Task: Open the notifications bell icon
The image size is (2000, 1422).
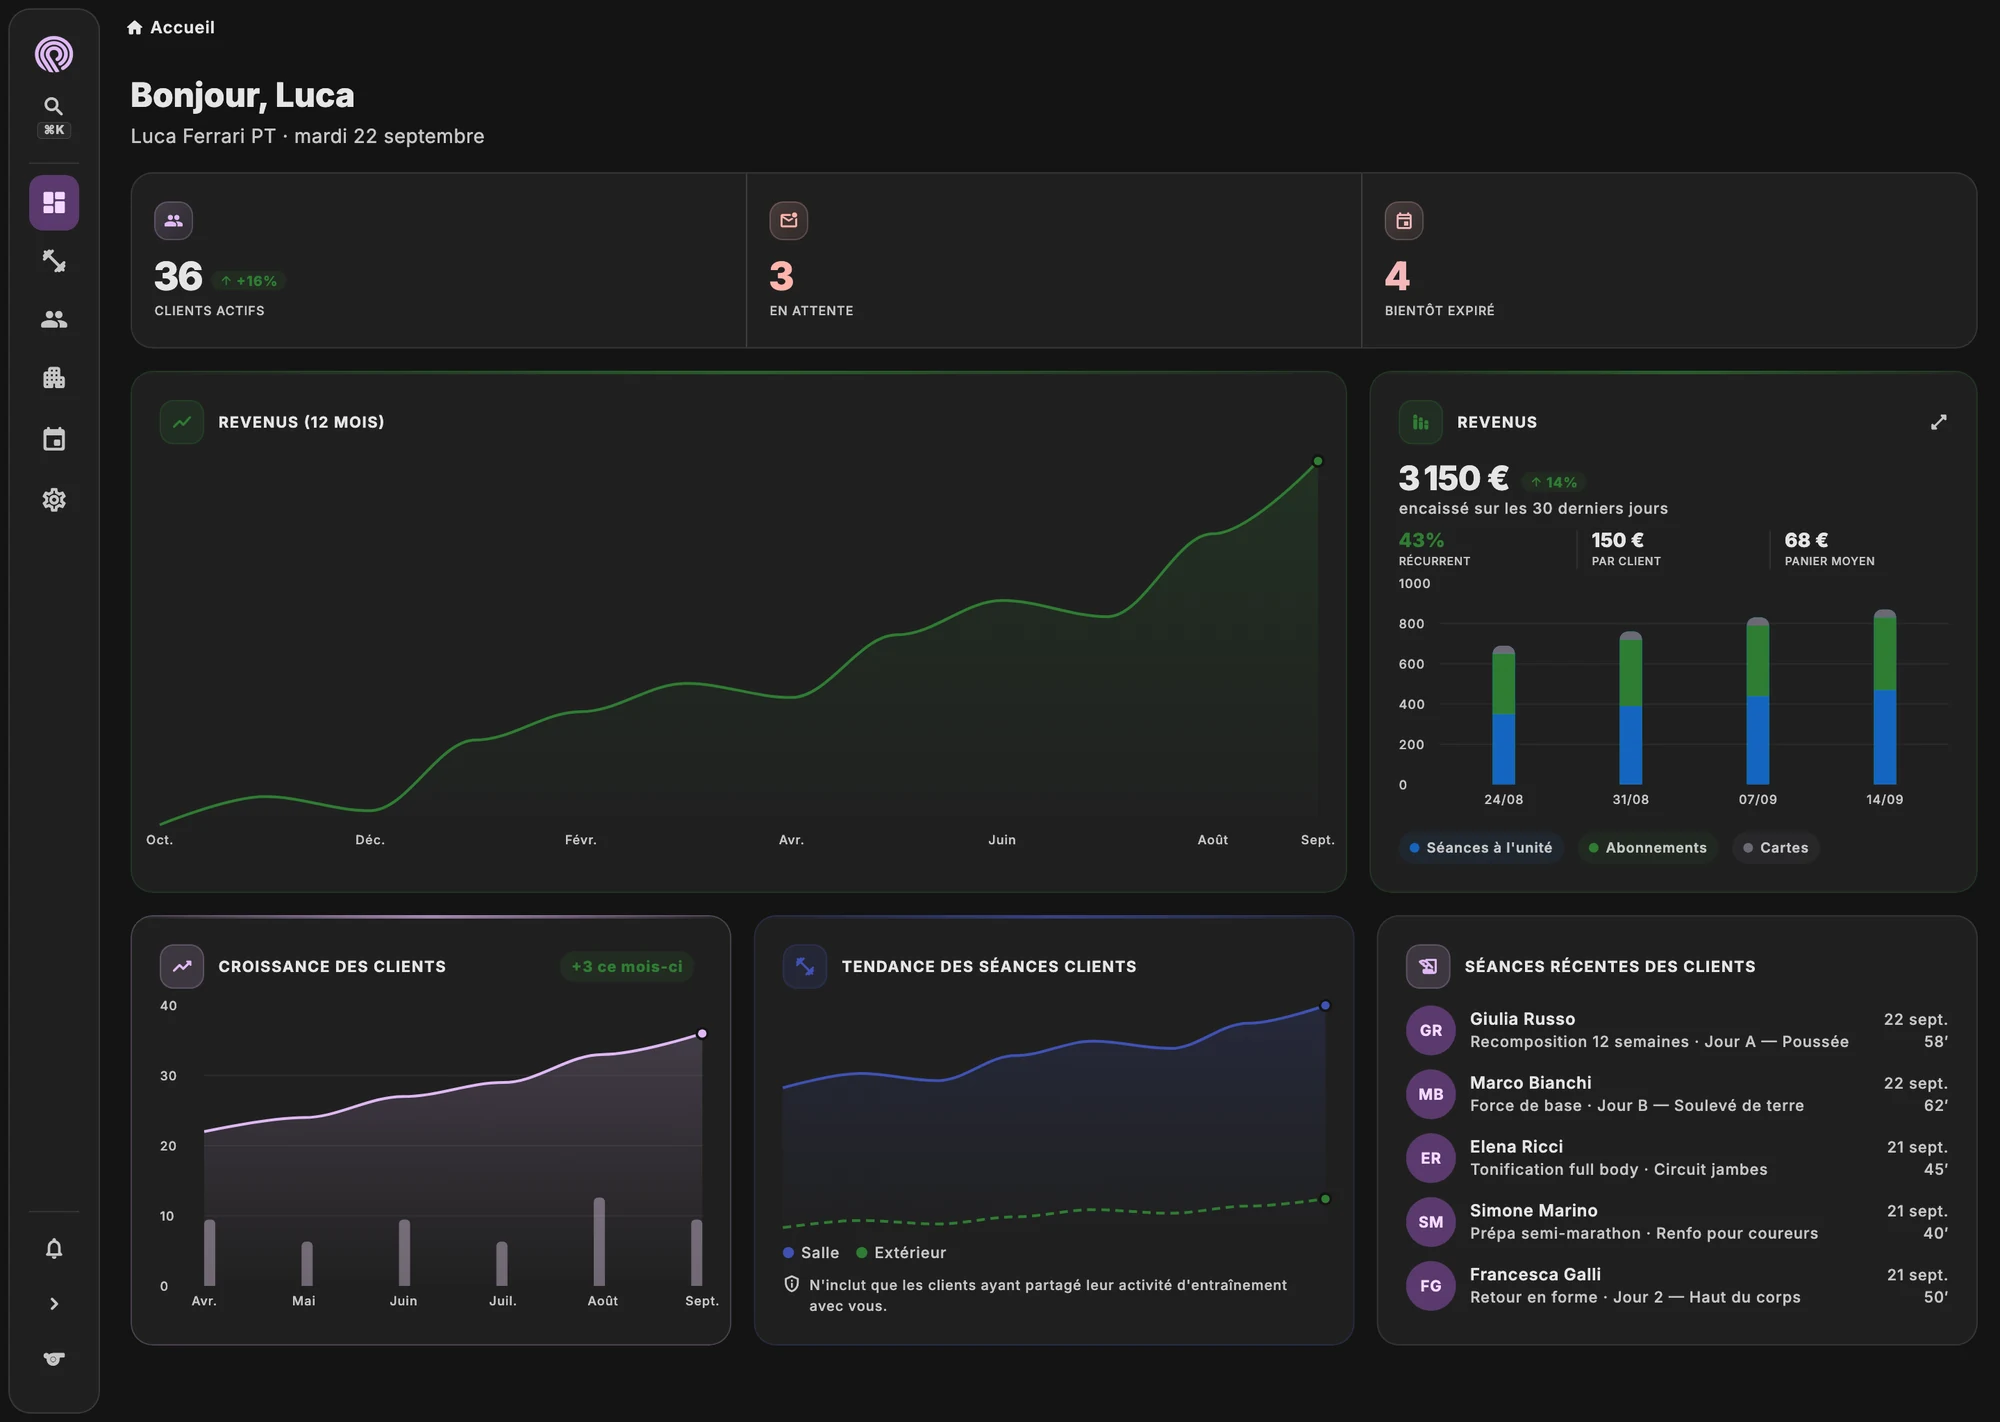Action: (54, 1248)
